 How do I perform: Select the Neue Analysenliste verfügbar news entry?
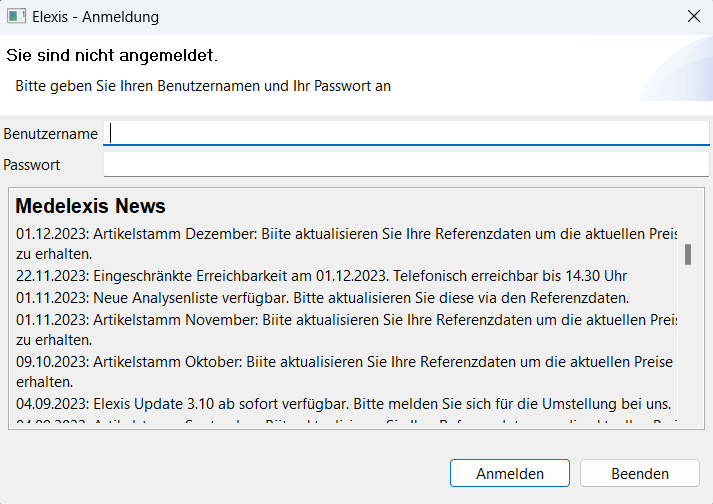click(x=322, y=297)
